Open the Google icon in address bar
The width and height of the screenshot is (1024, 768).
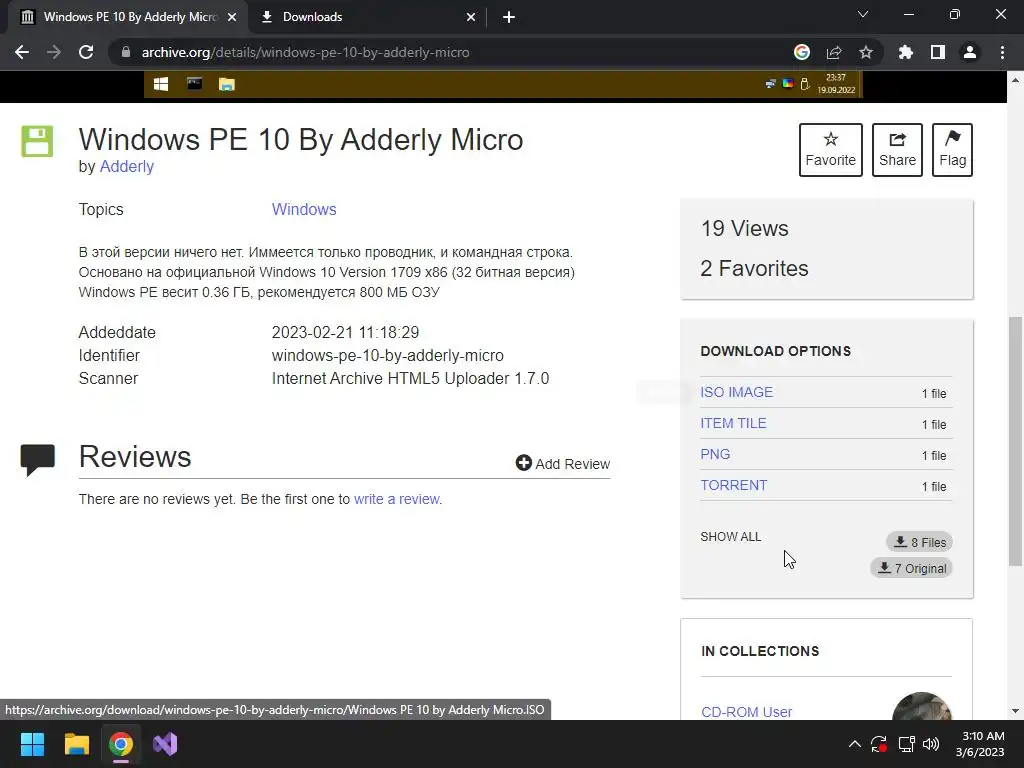(x=802, y=52)
